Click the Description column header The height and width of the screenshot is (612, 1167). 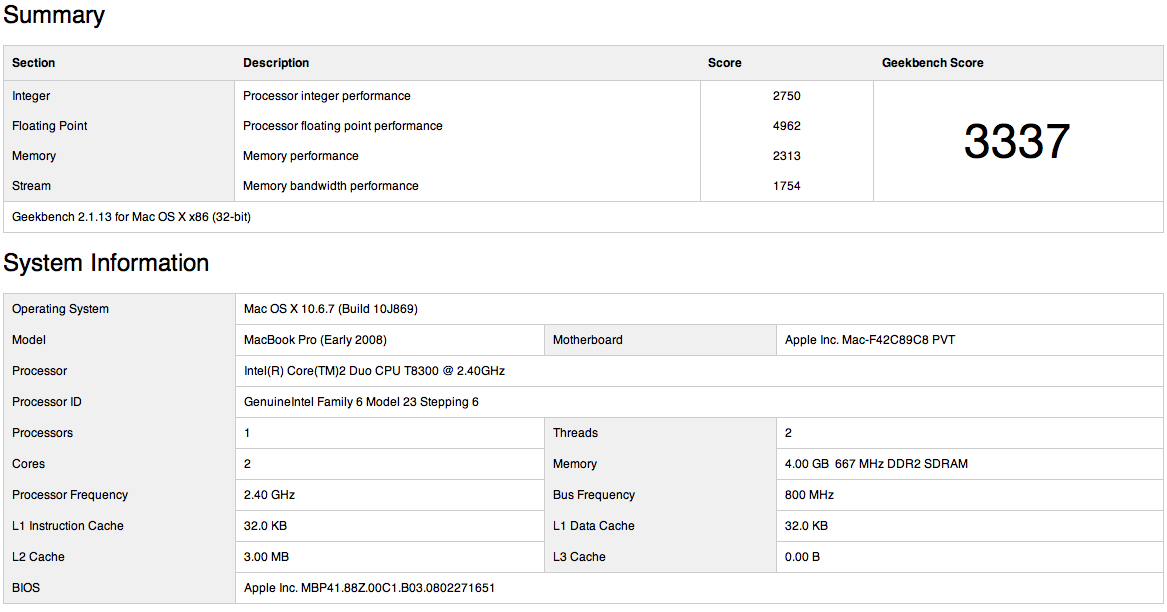tap(276, 63)
